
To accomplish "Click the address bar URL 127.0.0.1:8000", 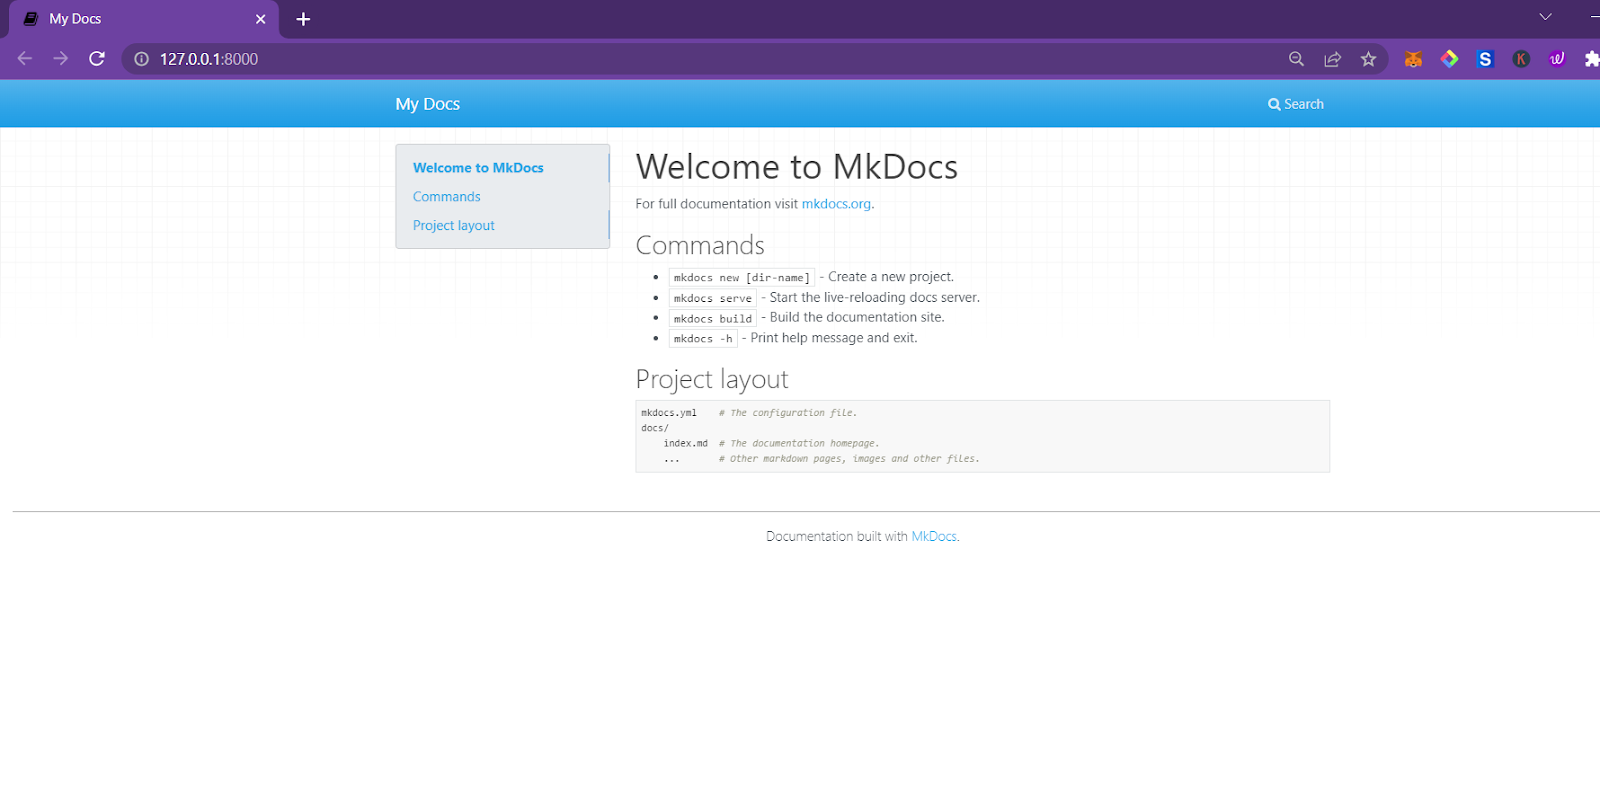I will coord(209,59).
